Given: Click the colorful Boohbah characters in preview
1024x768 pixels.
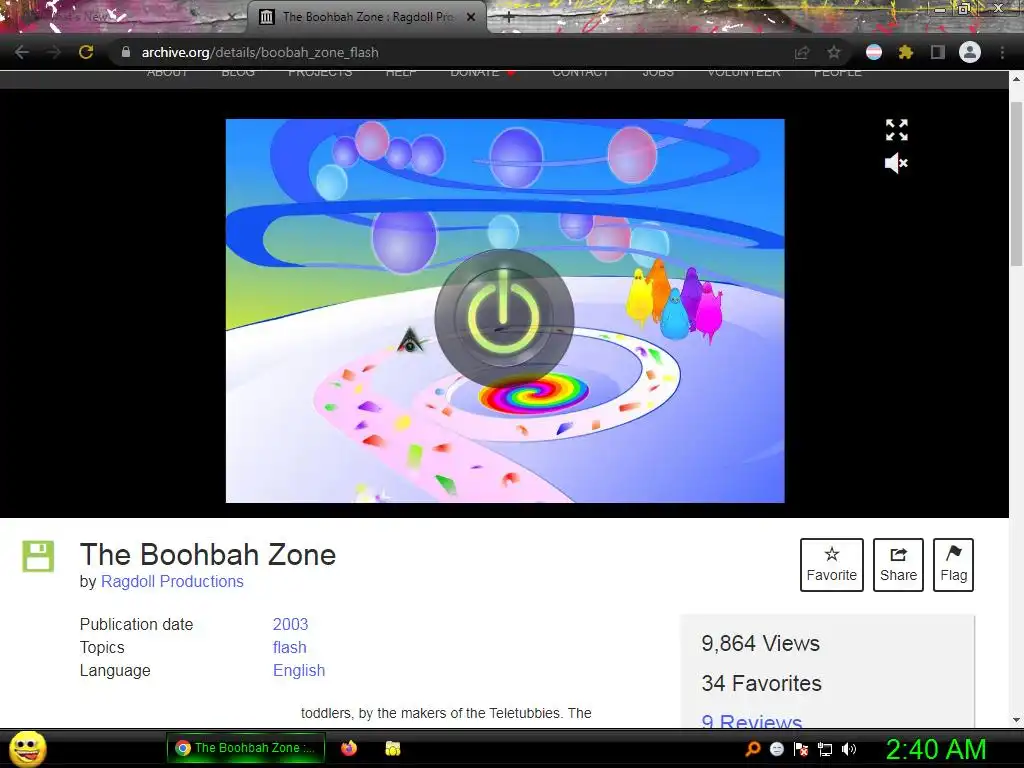Looking at the screenshot, I should [675, 301].
